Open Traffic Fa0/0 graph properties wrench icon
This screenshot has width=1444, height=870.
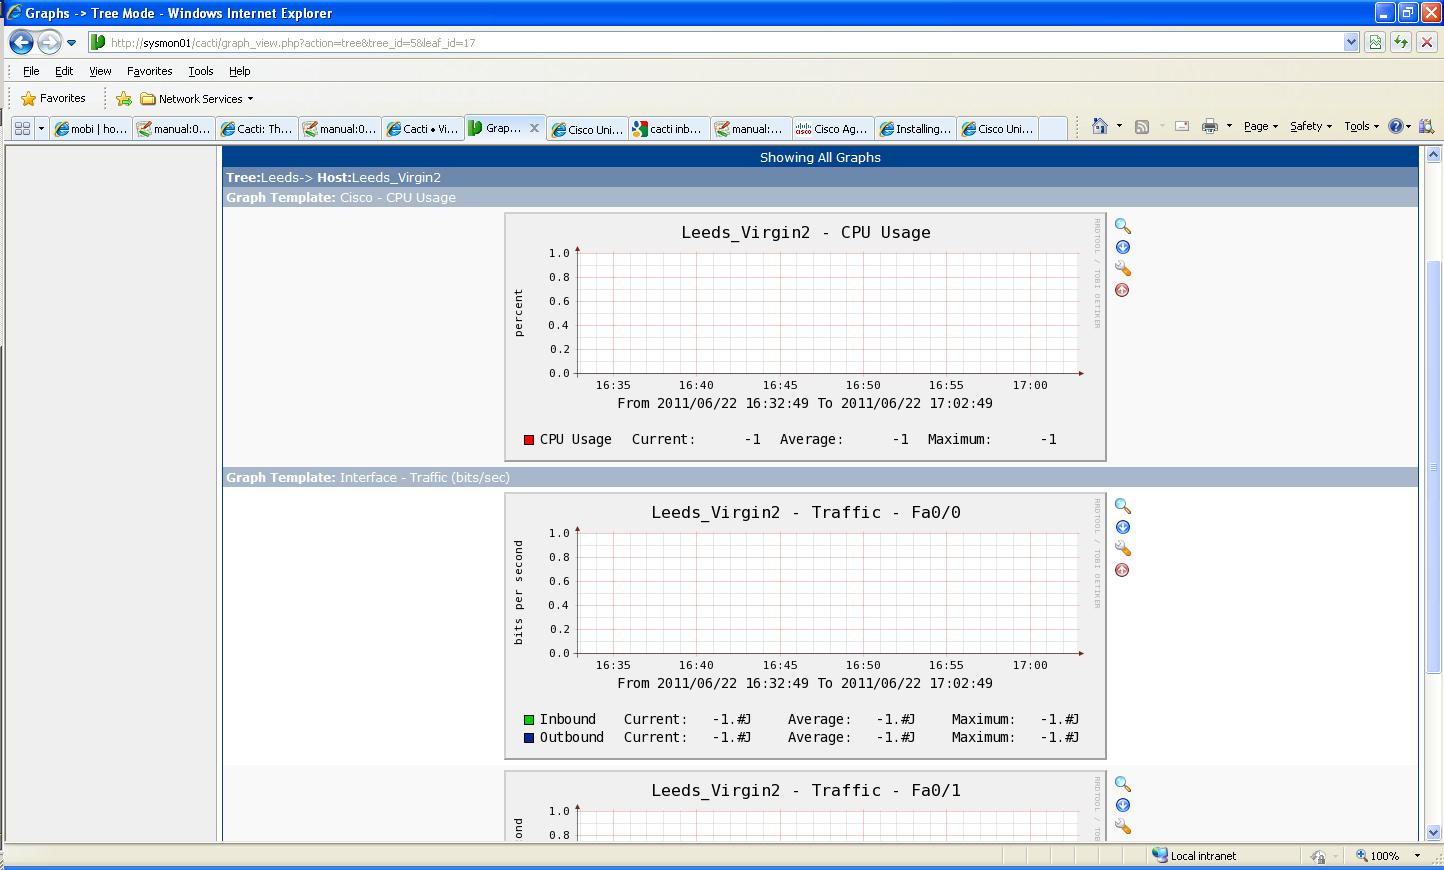(x=1123, y=549)
